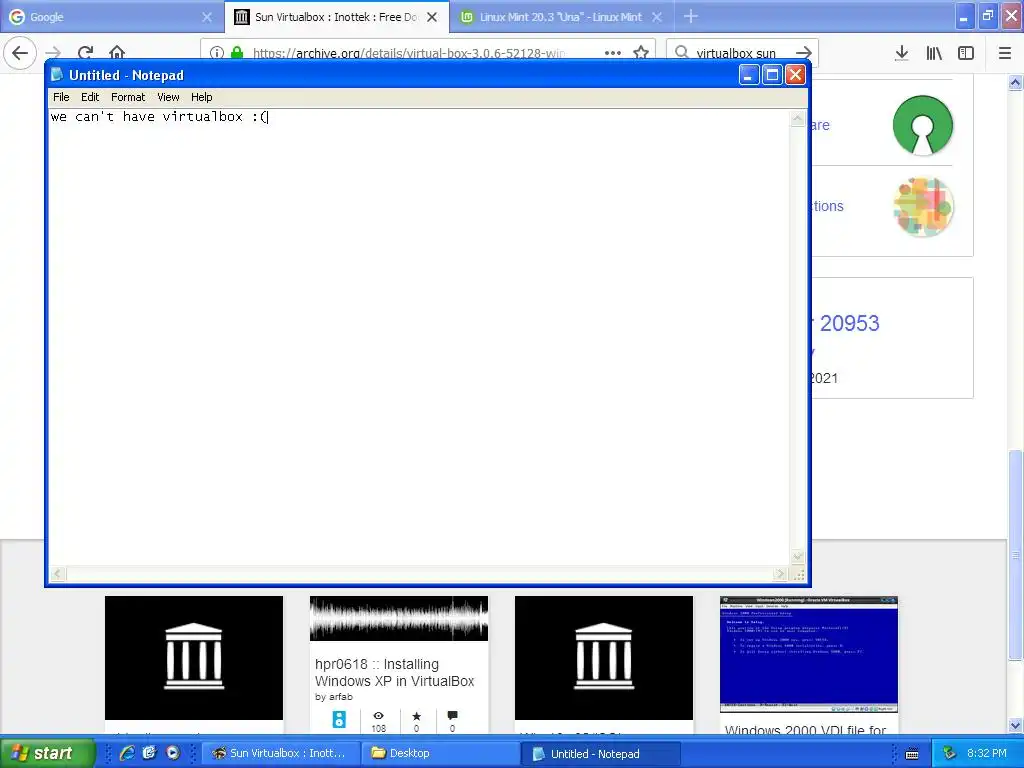
Task: Click the views eye icon on hpr0618
Action: 379,716
